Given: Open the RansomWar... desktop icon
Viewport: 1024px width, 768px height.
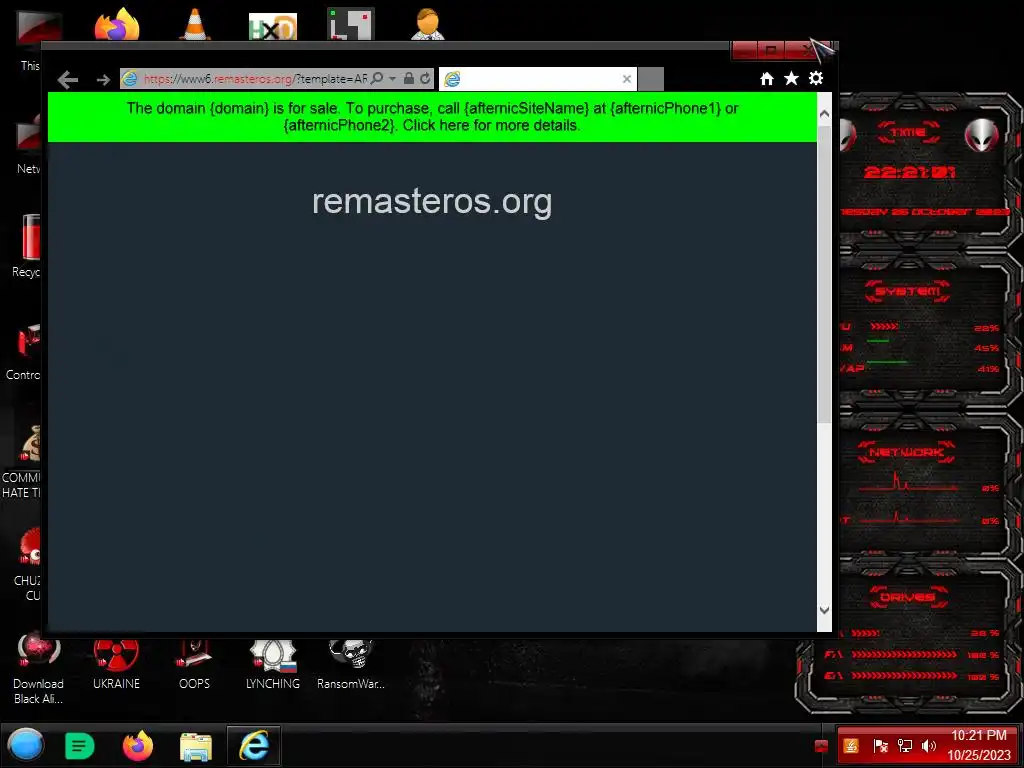Looking at the screenshot, I should [x=351, y=665].
